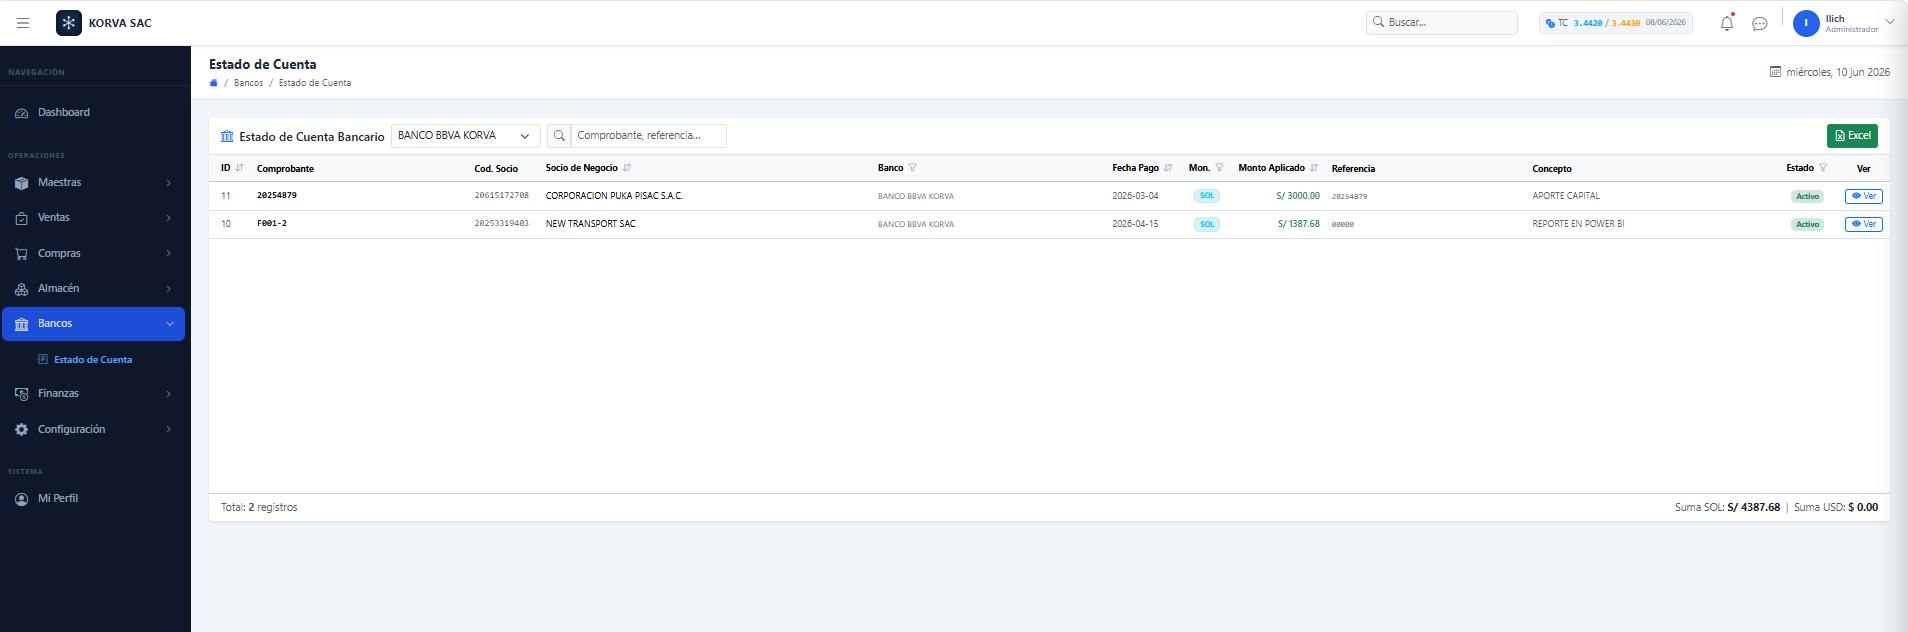Open the BANCO BBVA KORVA dropdown
Screen dimensions: 1908x632
point(465,136)
